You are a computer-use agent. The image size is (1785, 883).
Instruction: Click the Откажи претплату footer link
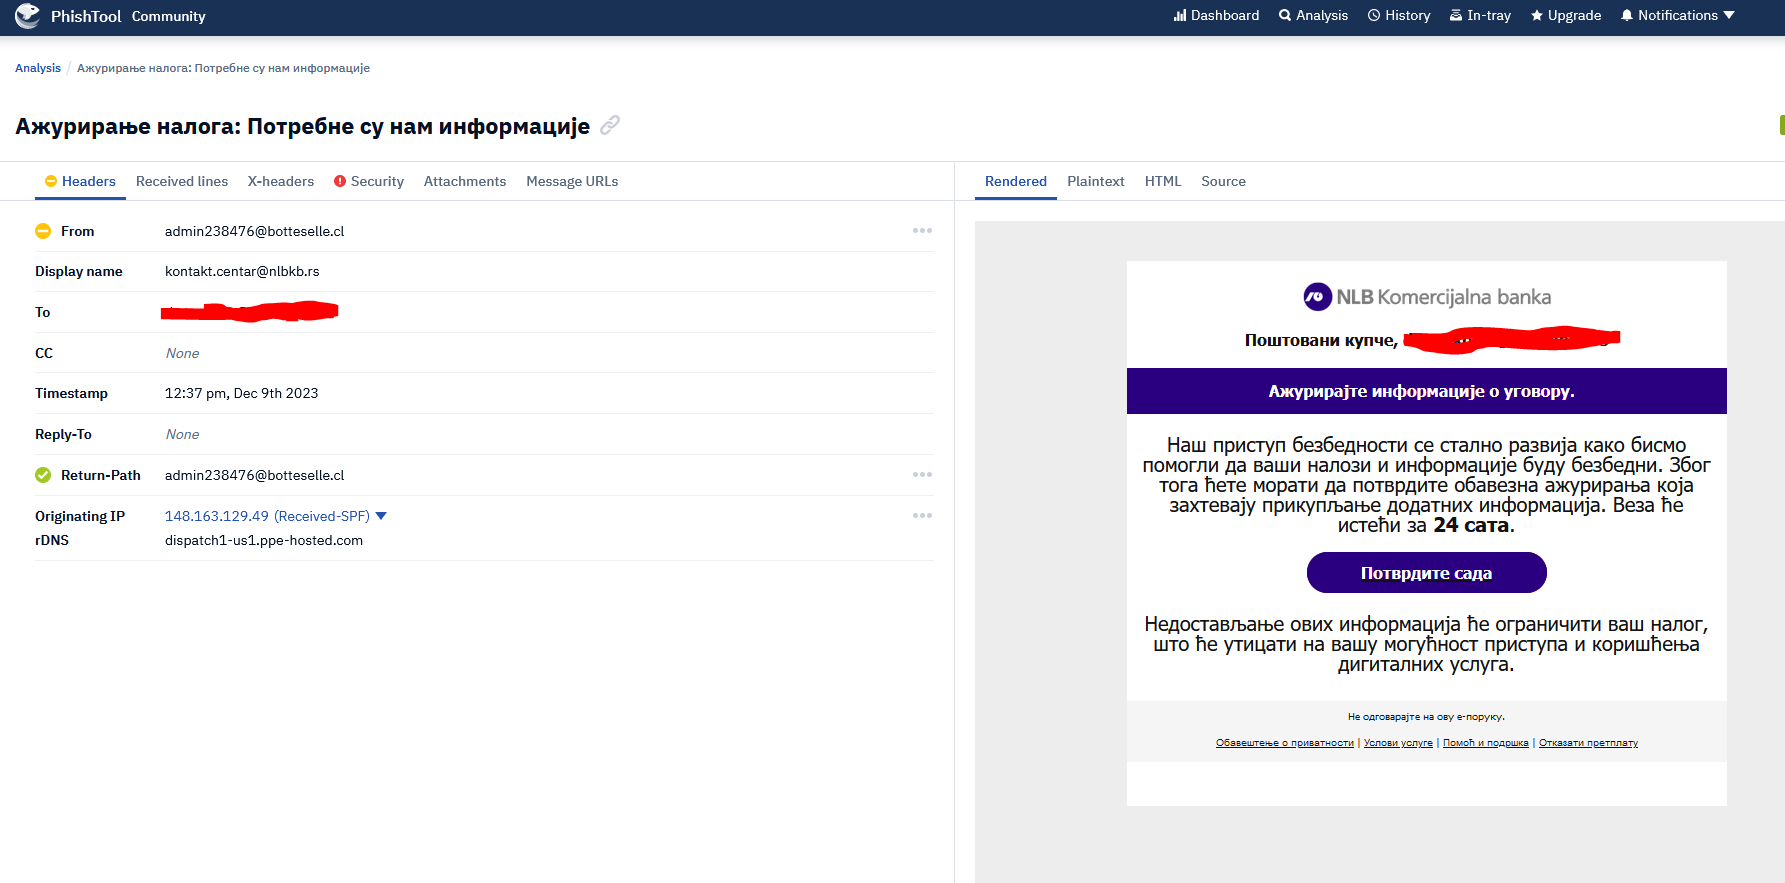pos(1588,743)
